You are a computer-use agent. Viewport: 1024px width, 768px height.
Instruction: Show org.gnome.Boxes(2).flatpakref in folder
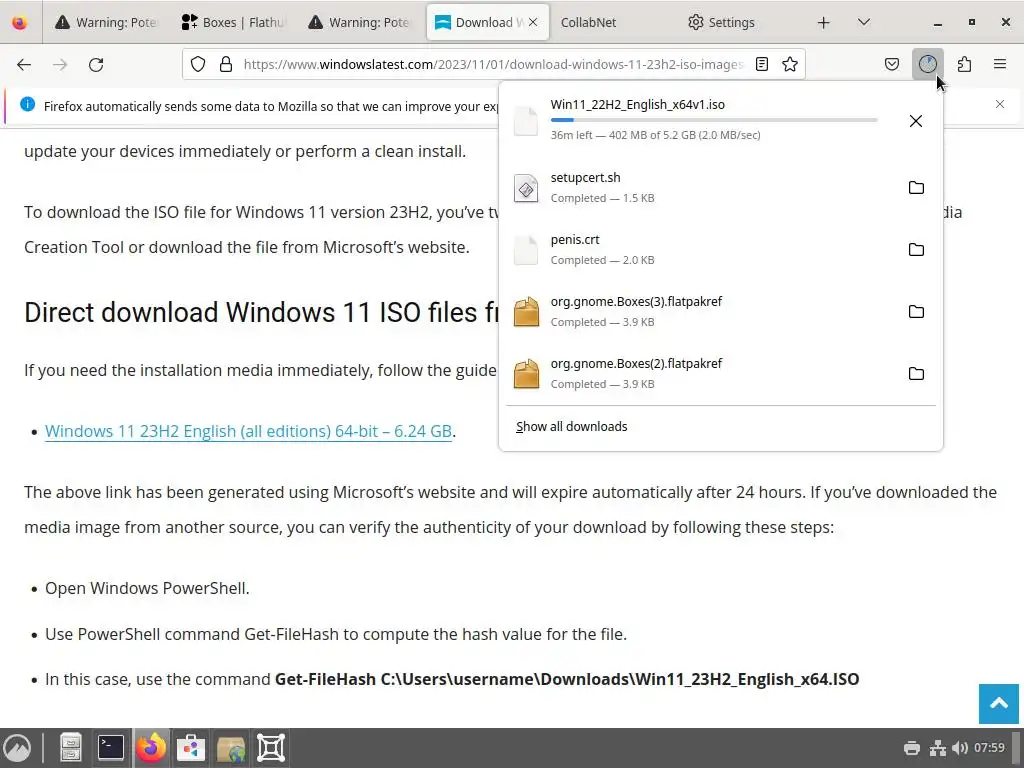pos(916,374)
